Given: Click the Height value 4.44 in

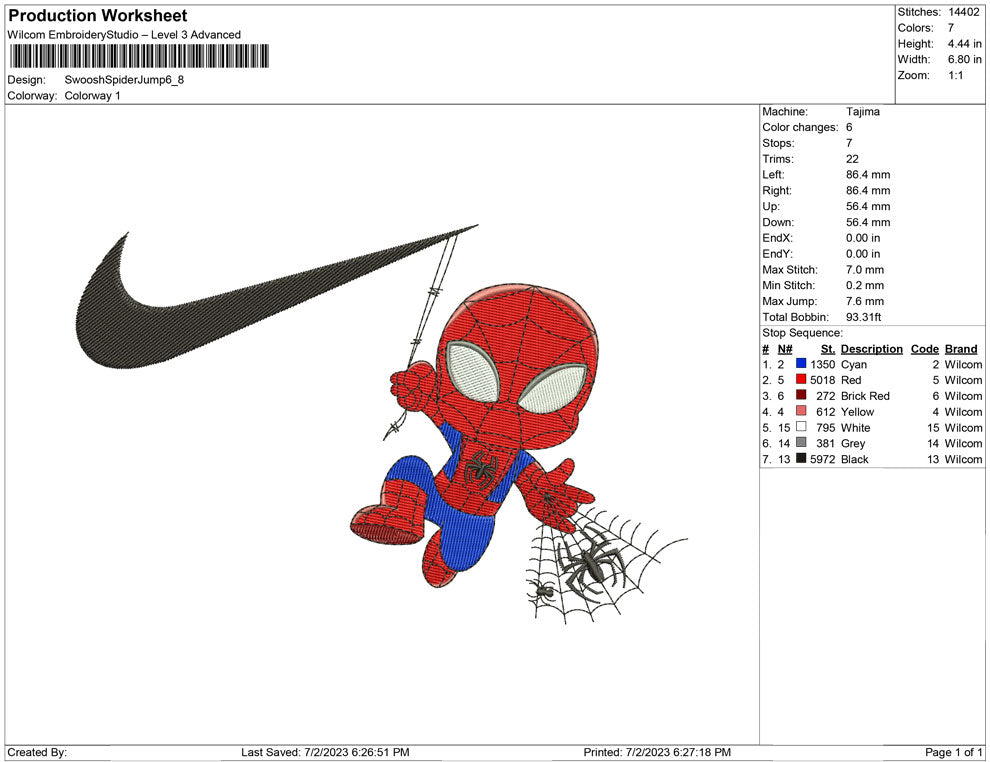Looking at the screenshot, I should (x=964, y=44).
